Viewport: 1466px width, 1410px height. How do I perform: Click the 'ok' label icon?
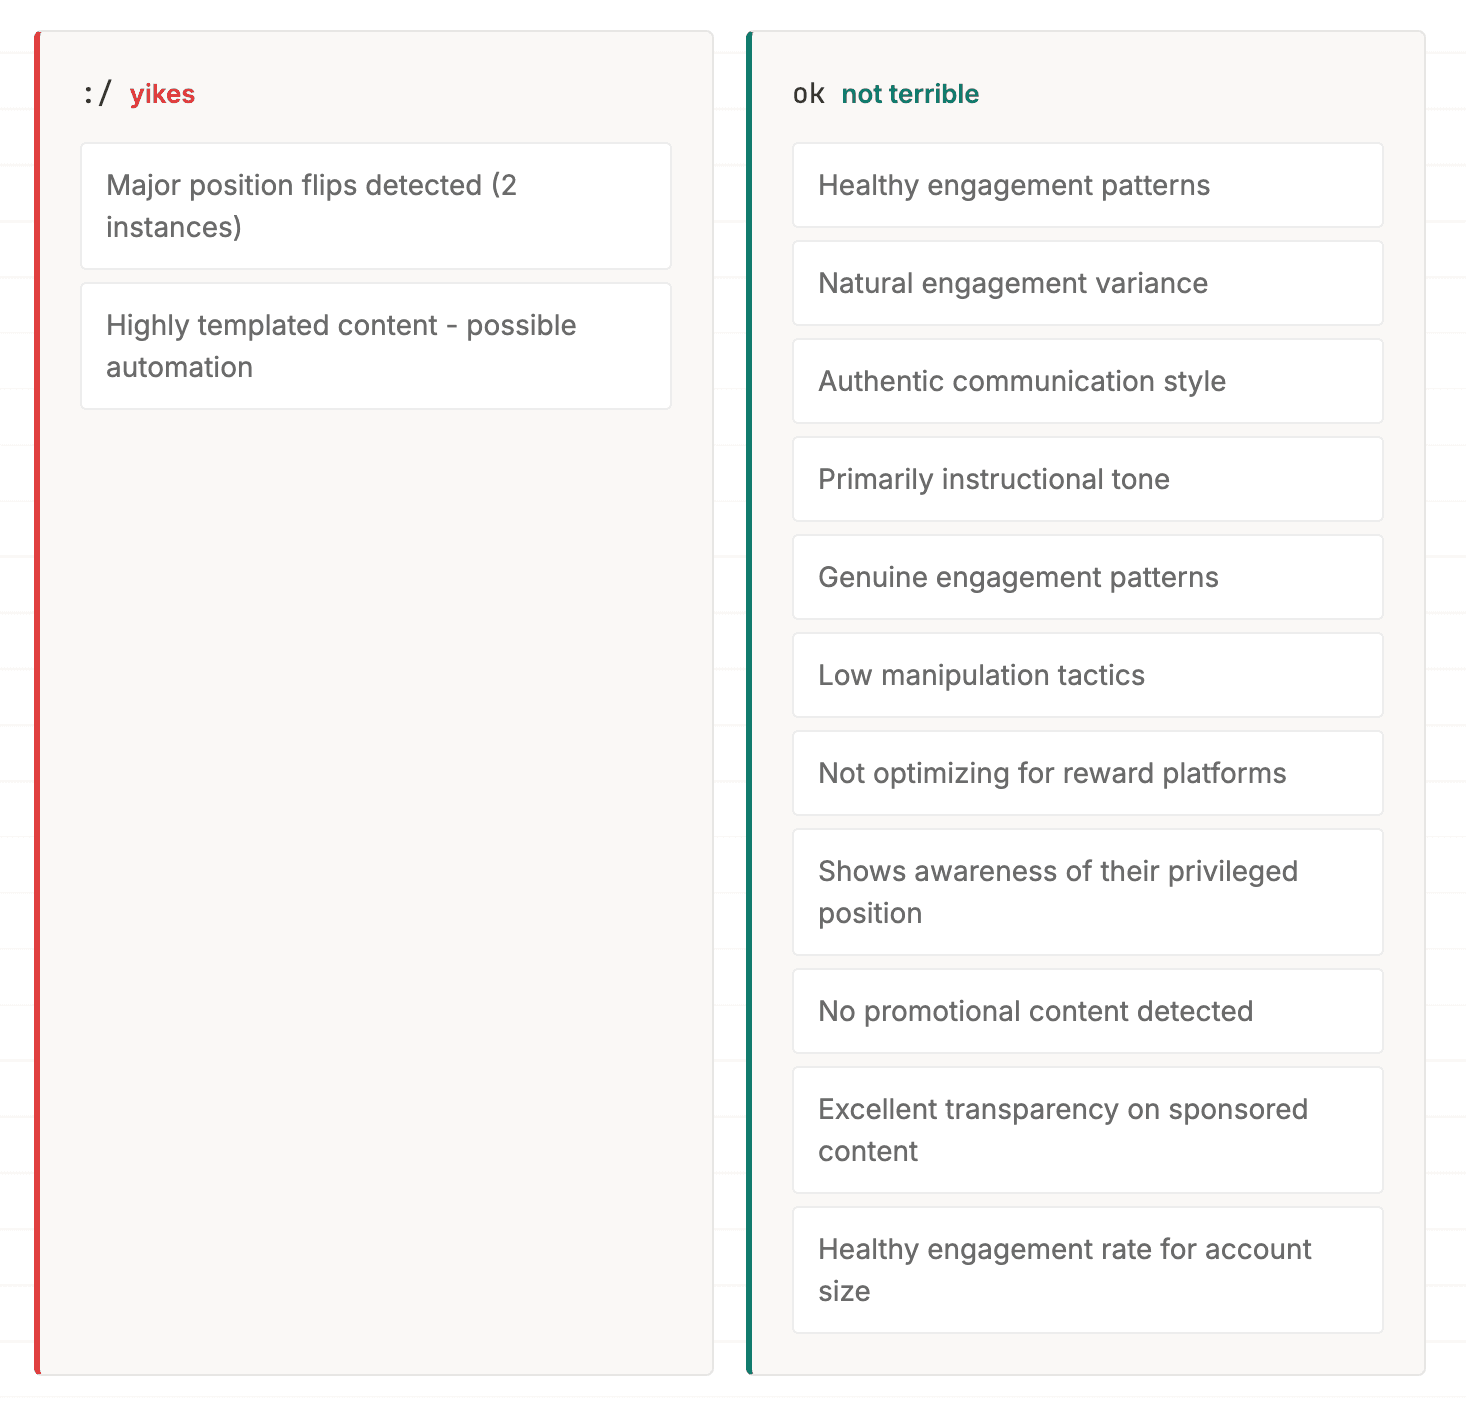[x=808, y=94]
